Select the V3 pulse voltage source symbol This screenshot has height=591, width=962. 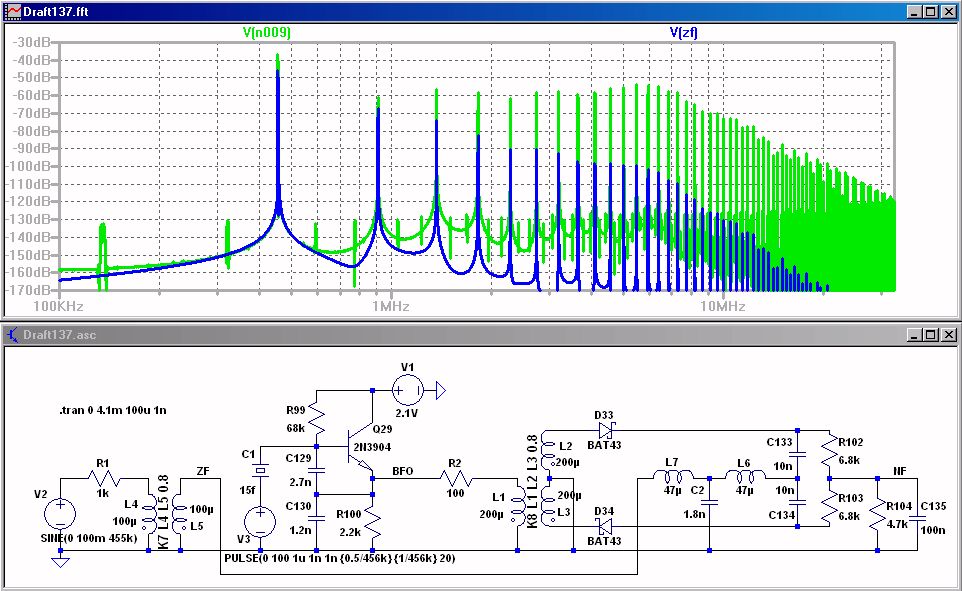click(260, 522)
